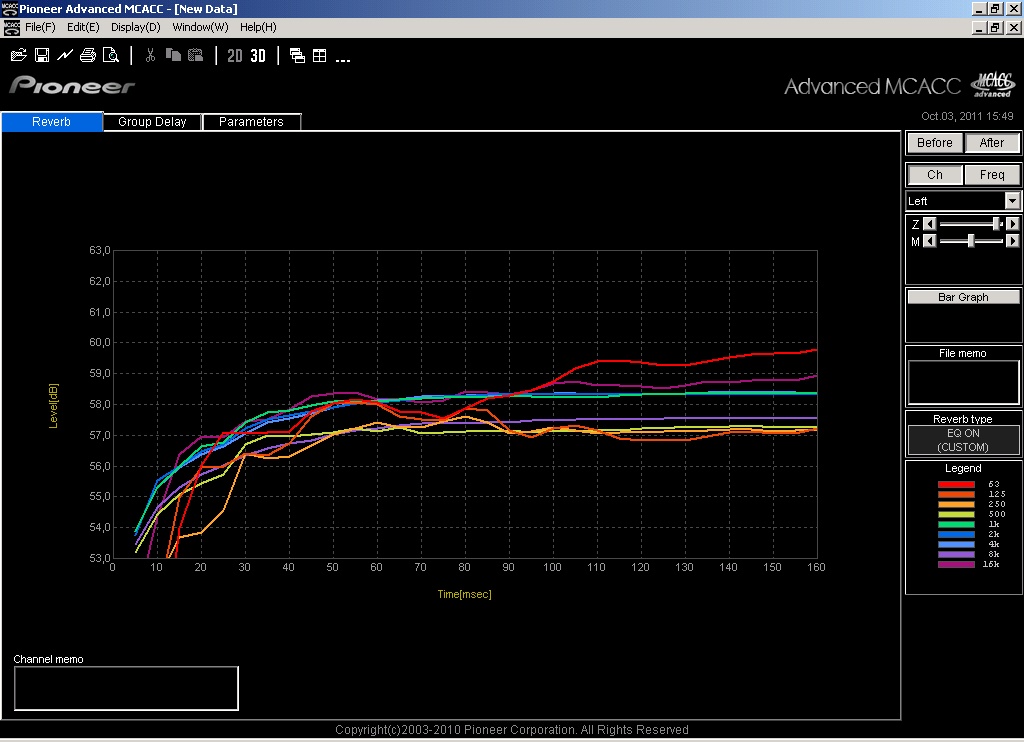This screenshot has height=742, width=1024.
Task: Click the Bar Graph button
Action: pos(964,297)
